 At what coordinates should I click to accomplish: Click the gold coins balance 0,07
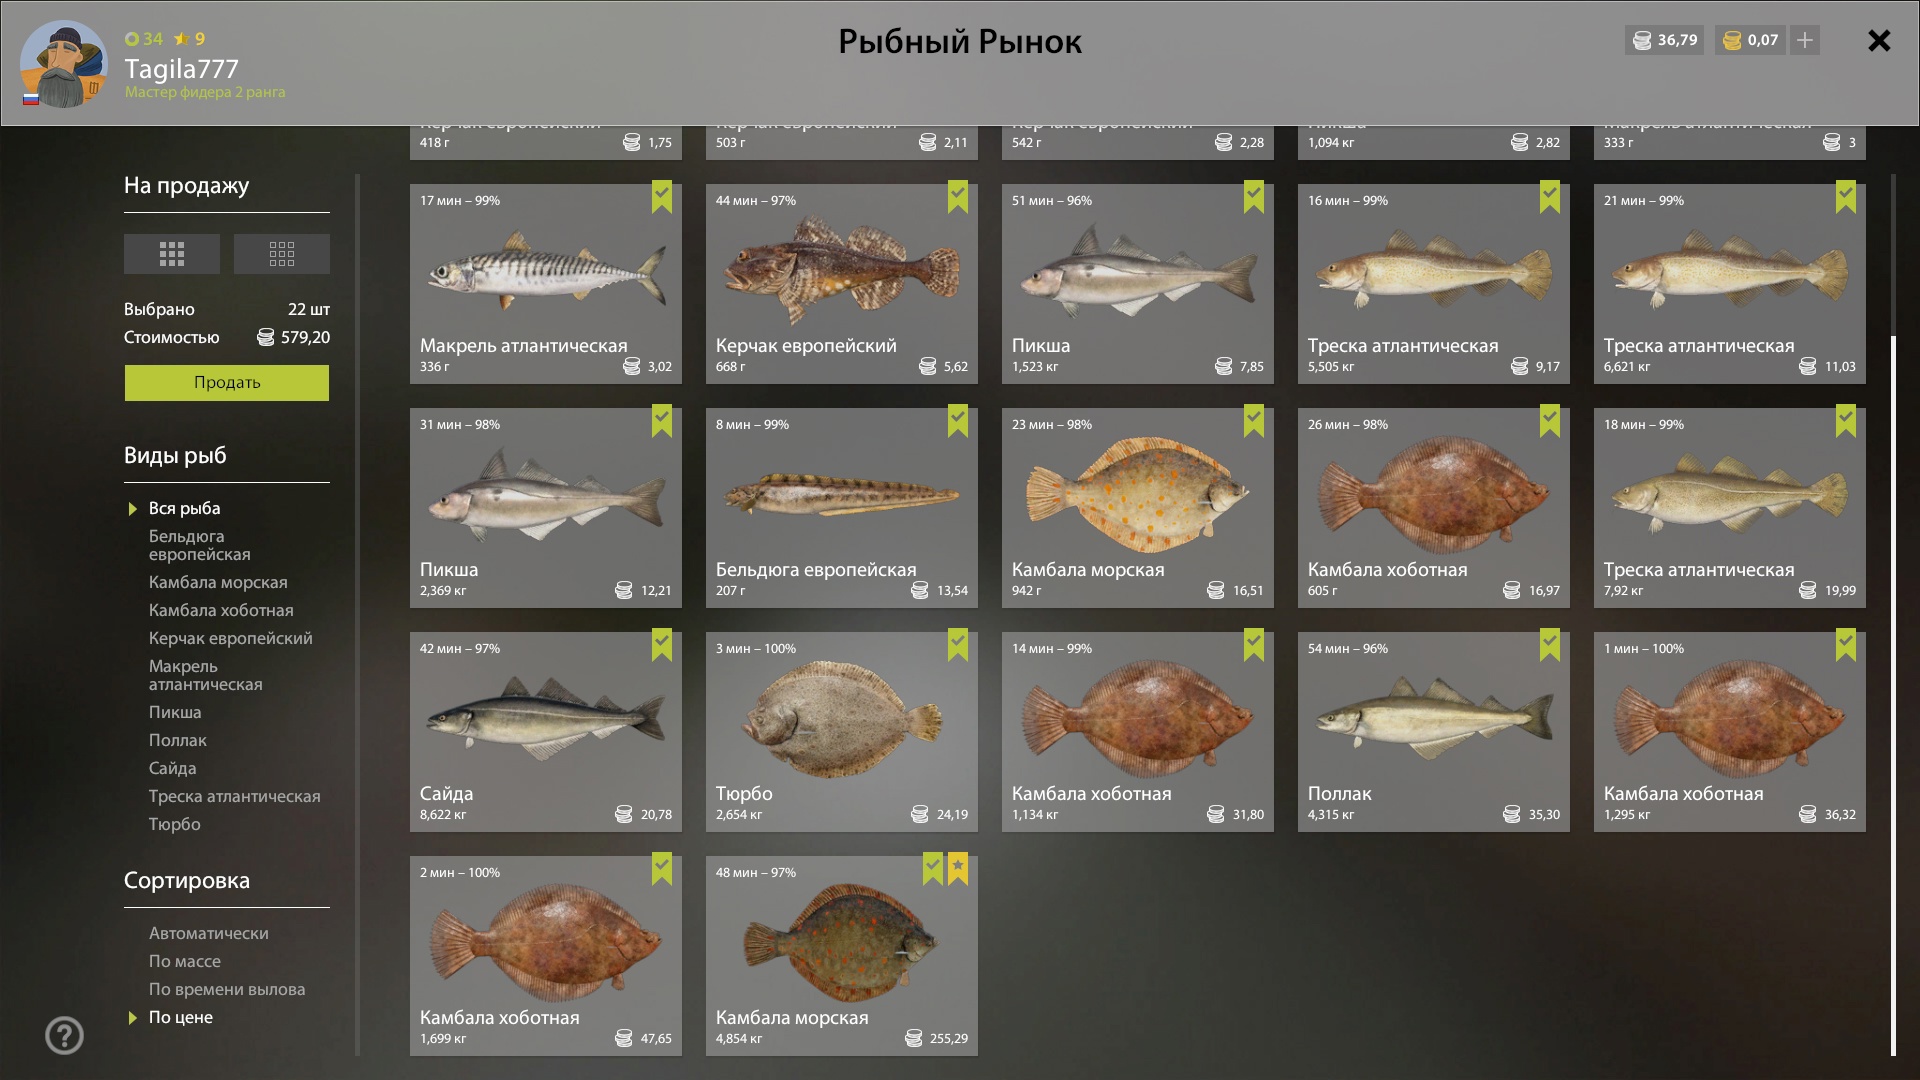click(1750, 40)
